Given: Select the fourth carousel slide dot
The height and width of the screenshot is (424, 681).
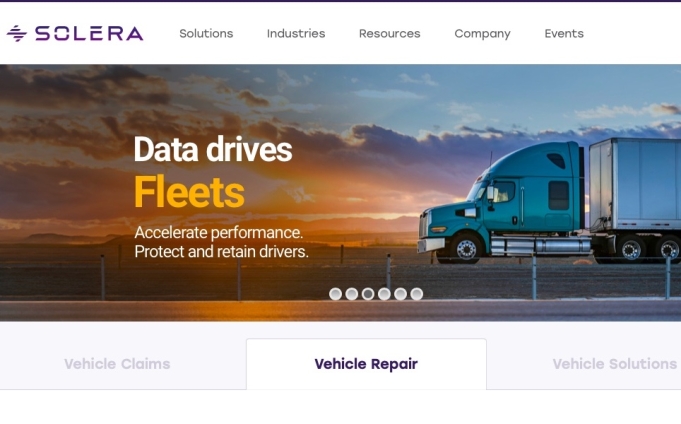Looking at the screenshot, I should [384, 294].
